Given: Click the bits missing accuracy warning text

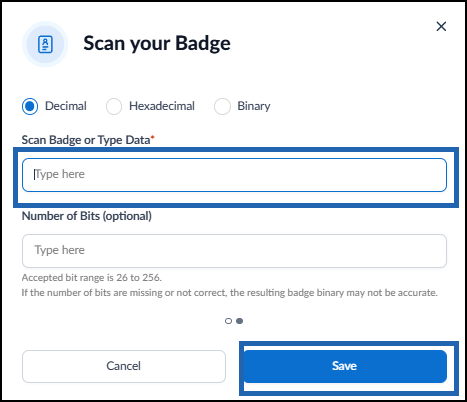Looking at the screenshot, I should 230,293.
